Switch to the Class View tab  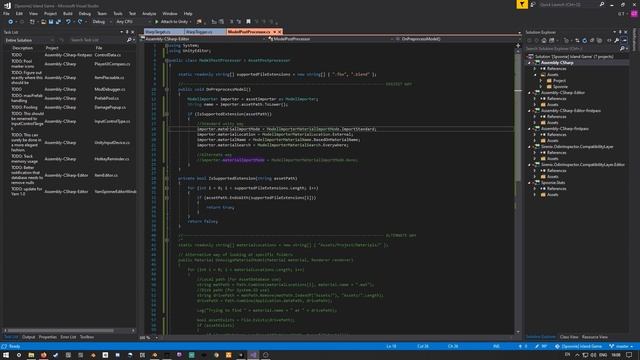point(569,337)
